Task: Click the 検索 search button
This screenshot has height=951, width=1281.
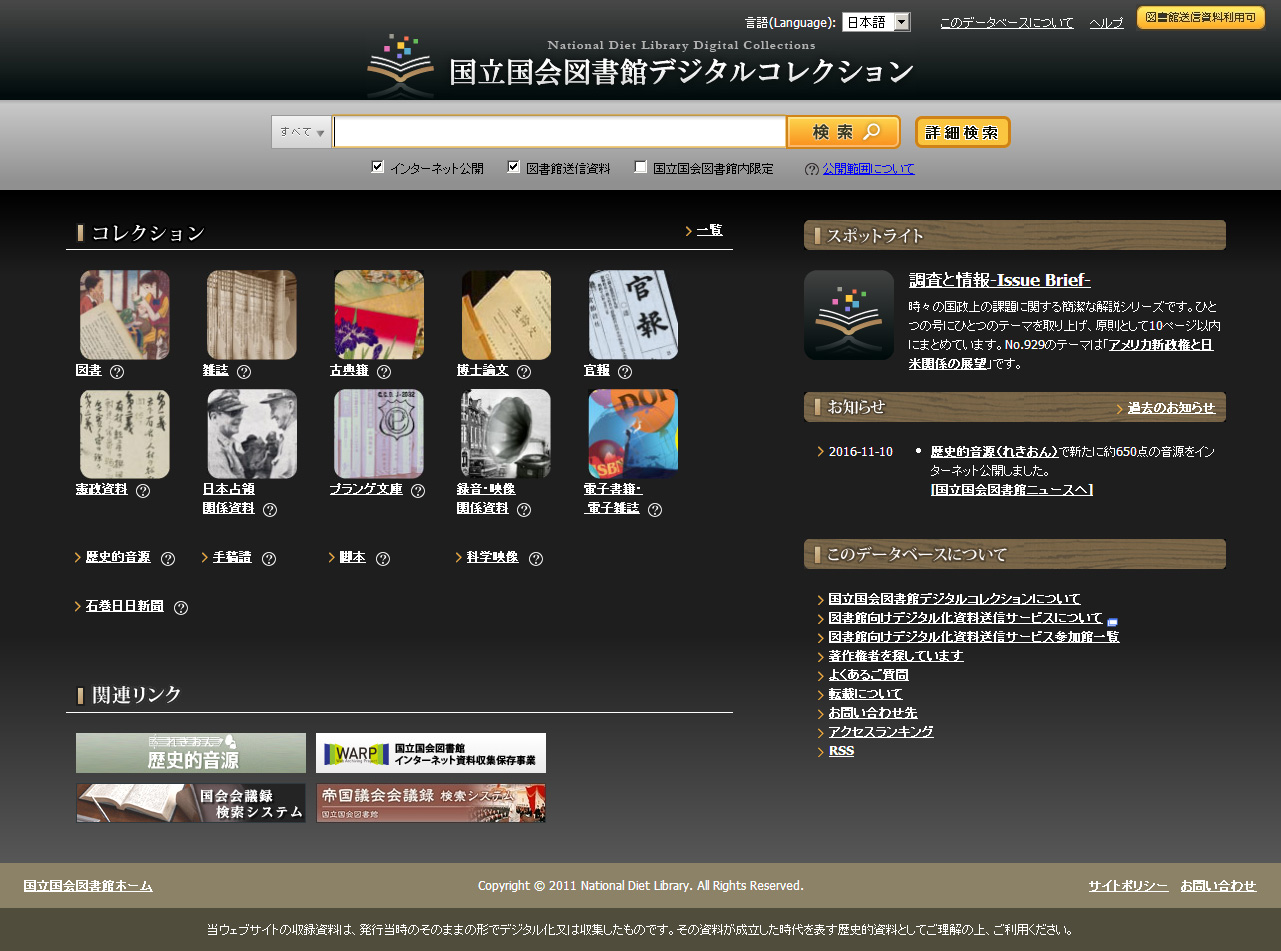Action: click(844, 132)
